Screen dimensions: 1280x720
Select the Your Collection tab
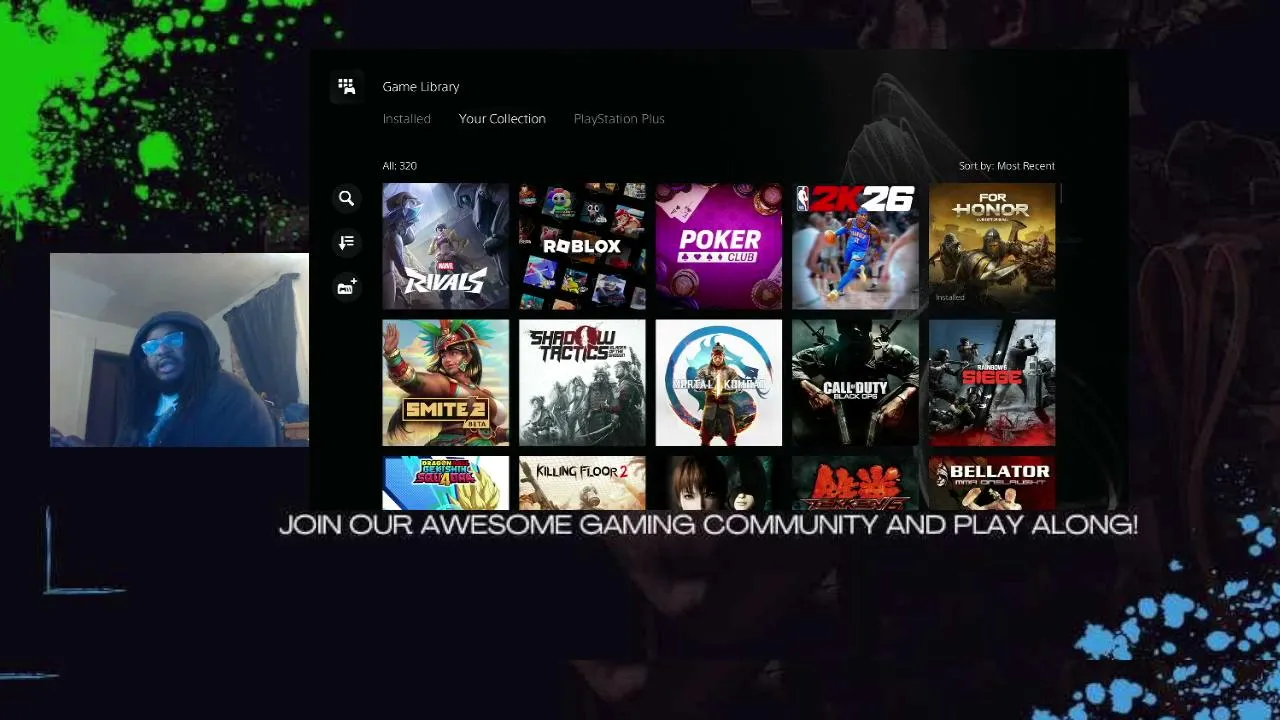pos(502,119)
